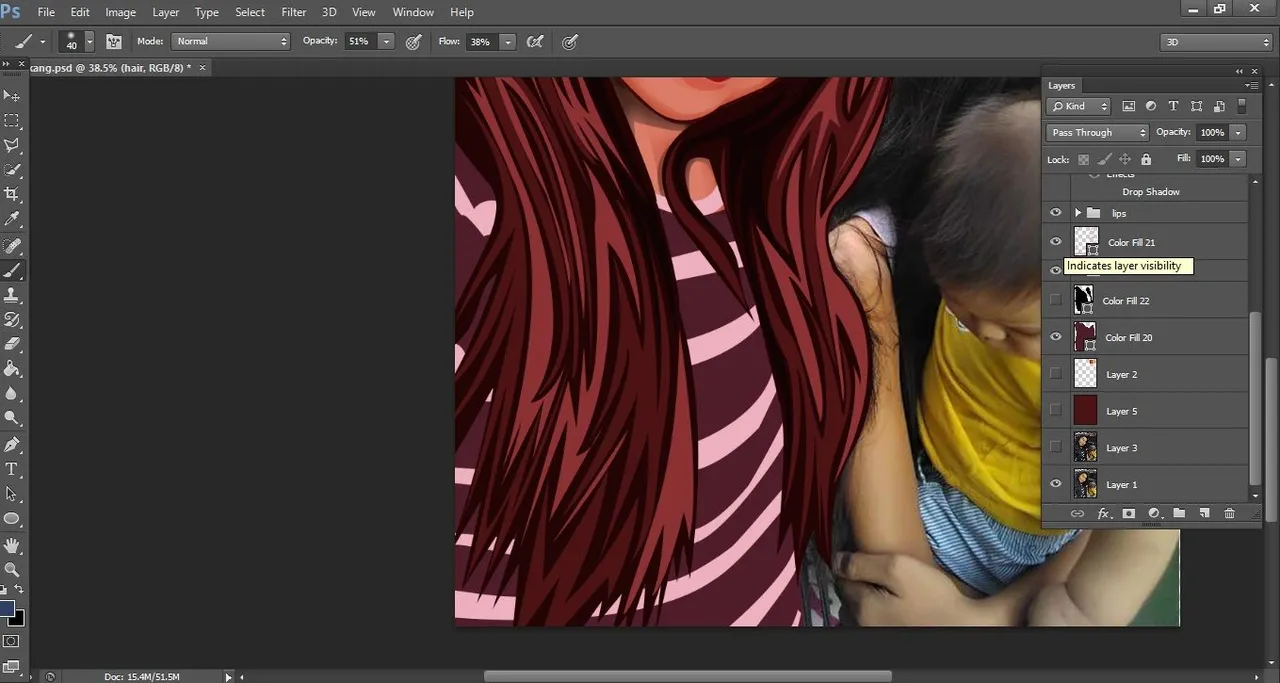
Task: Open the tool preset picker arrow
Action: [x=42, y=42]
